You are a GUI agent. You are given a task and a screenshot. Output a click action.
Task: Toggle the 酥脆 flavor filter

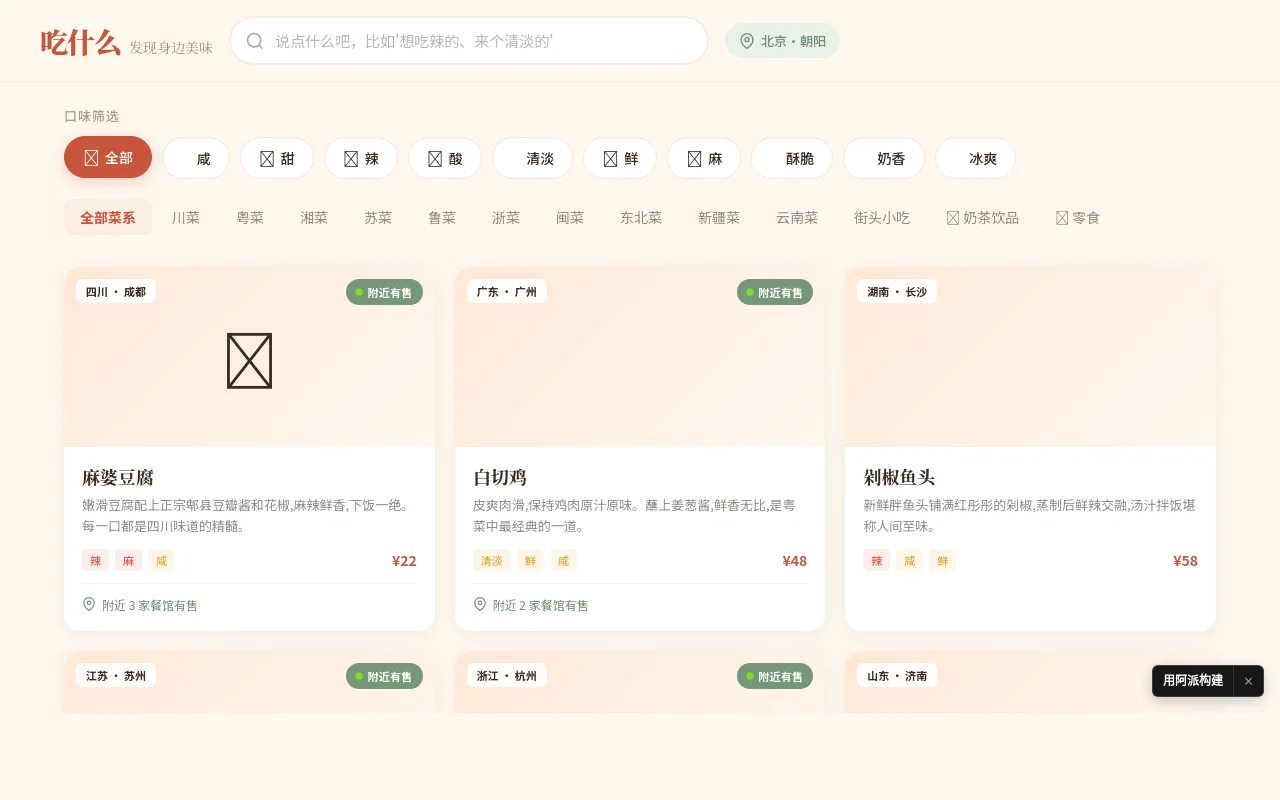[x=792, y=158]
